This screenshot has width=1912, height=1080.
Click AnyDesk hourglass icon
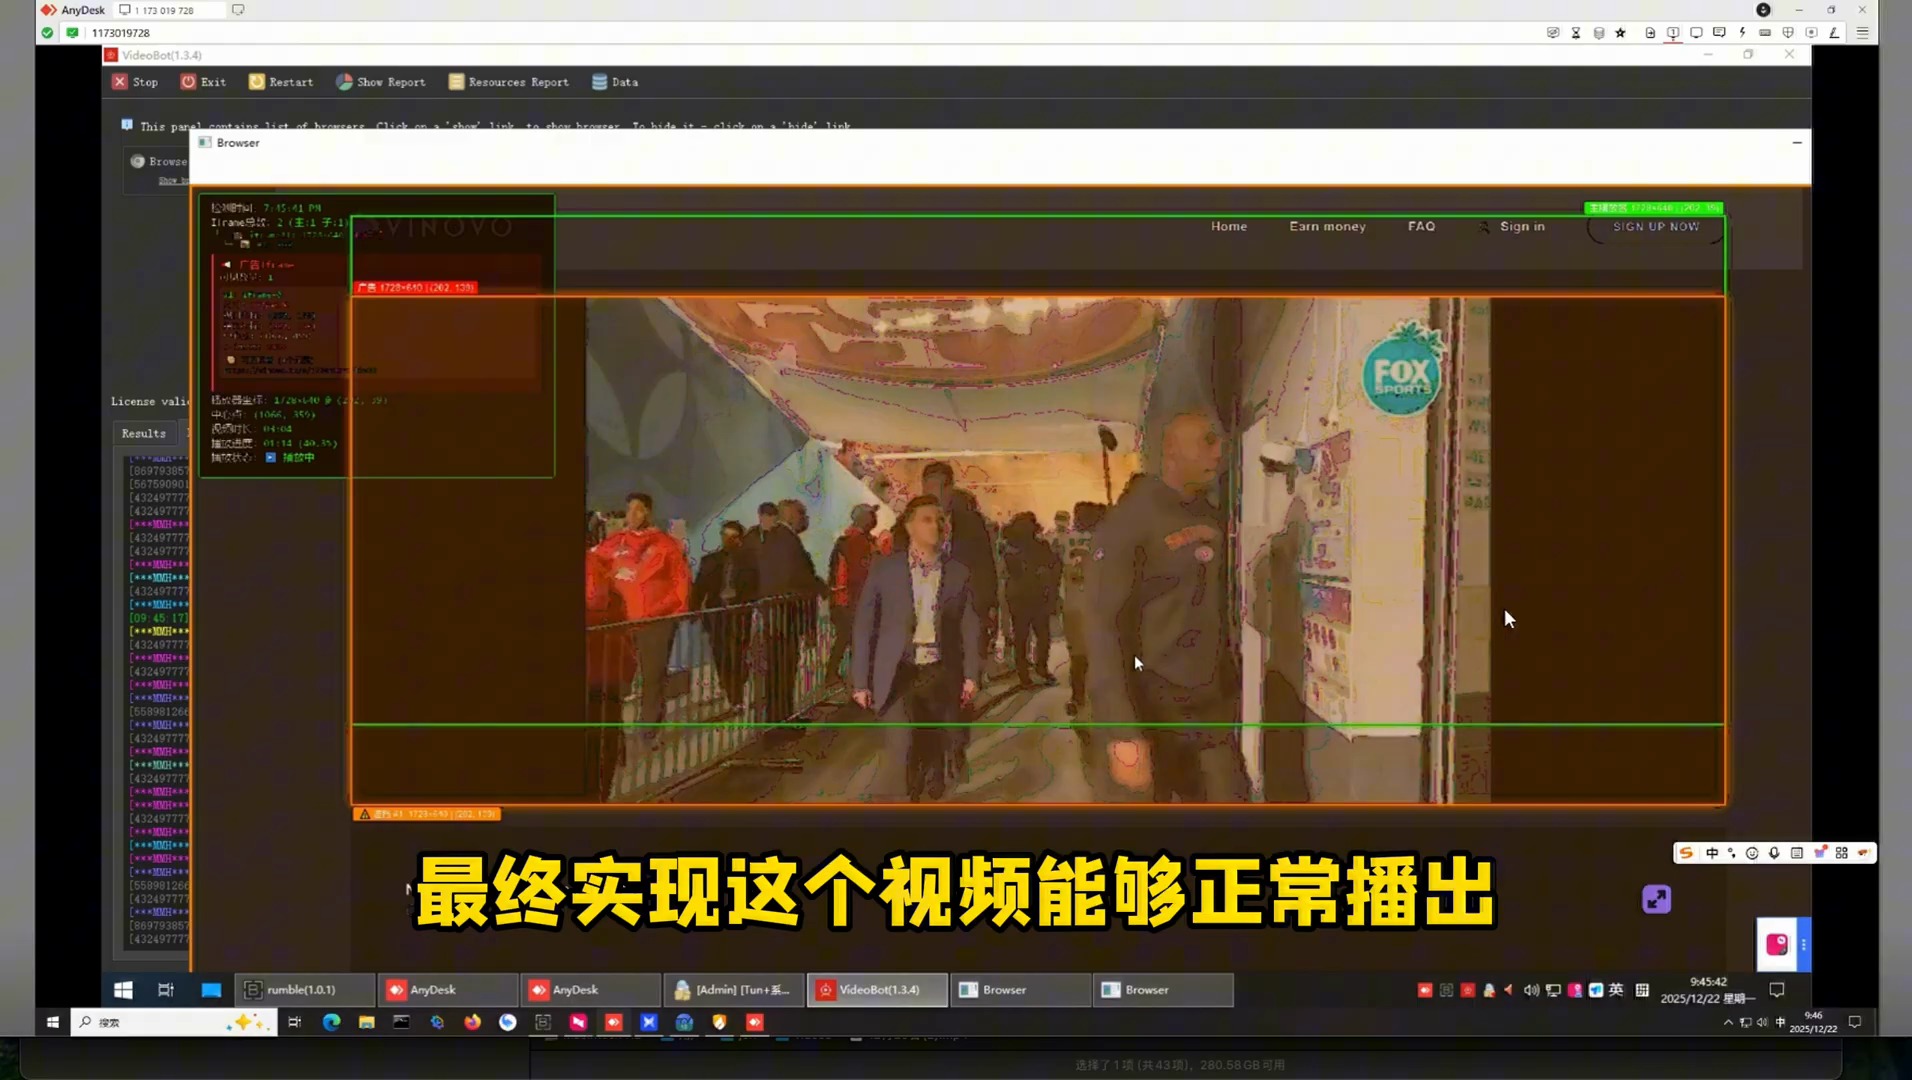[1576, 33]
